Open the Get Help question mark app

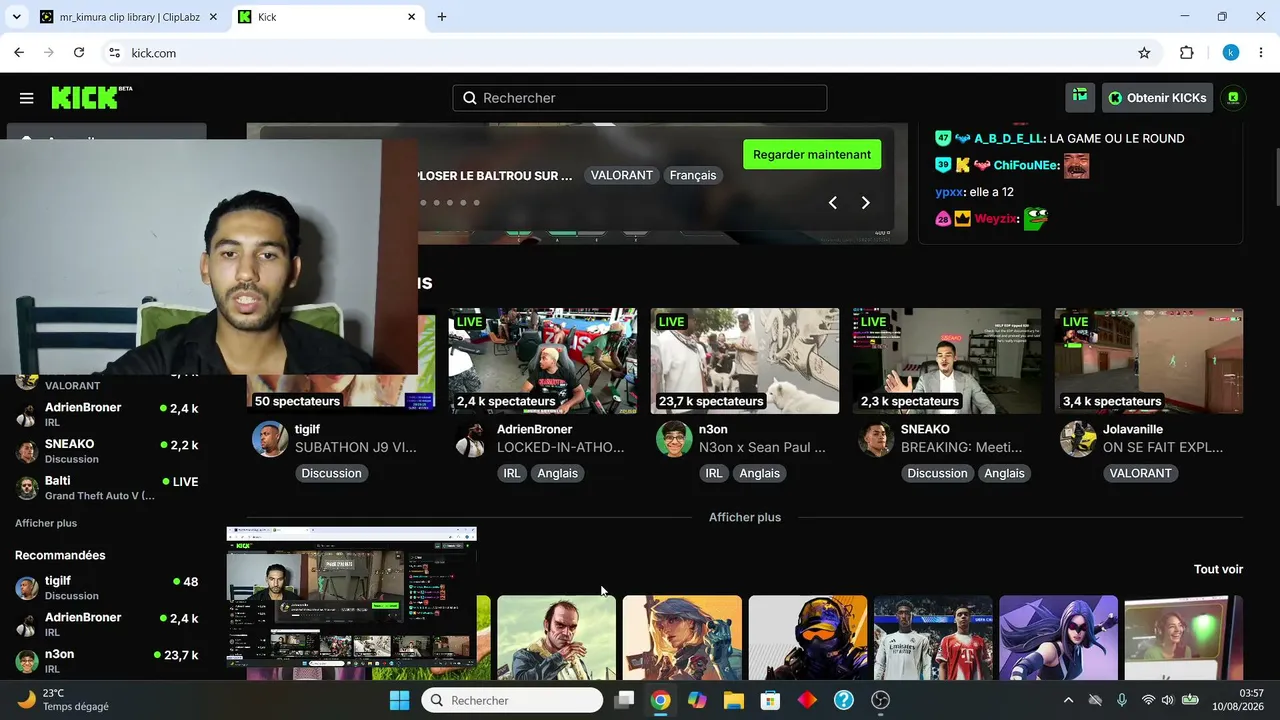tap(844, 700)
